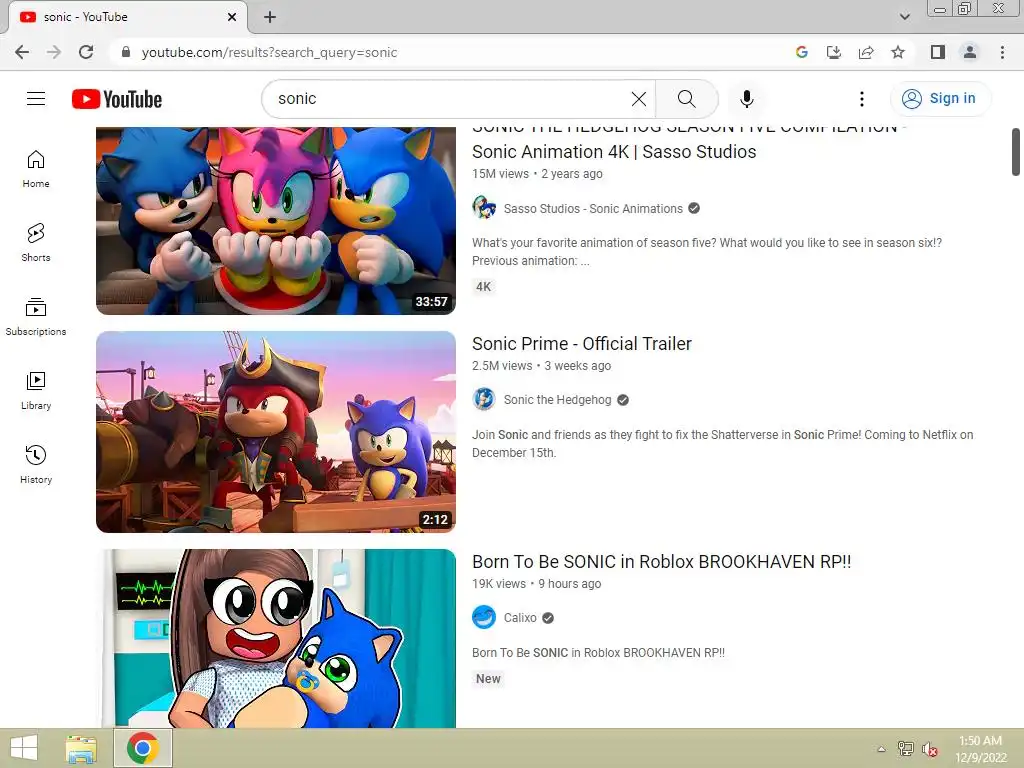Click Sonic the Hedgehog channel avatar

click(x=484, y=399)
